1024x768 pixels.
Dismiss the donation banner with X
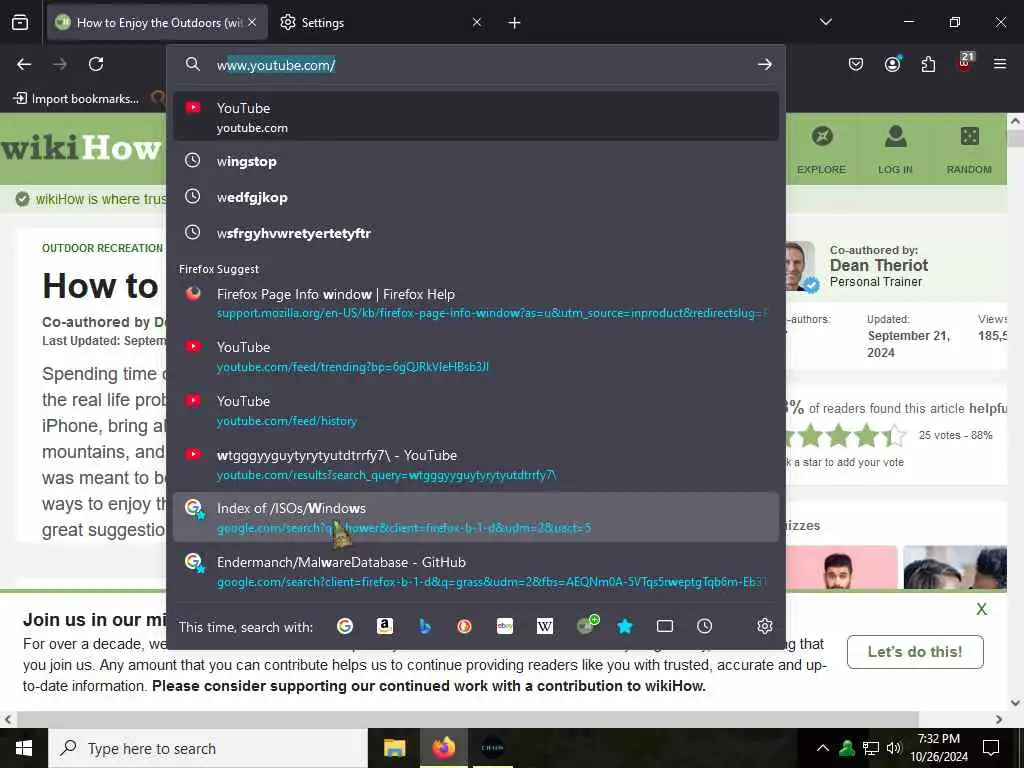pos(981,609)
